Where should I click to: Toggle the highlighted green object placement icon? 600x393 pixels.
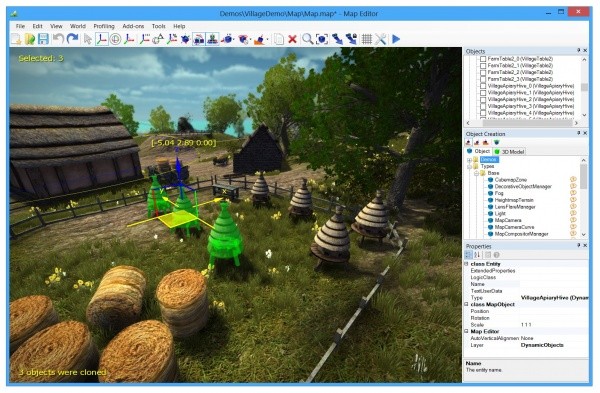tap(212, 39)
